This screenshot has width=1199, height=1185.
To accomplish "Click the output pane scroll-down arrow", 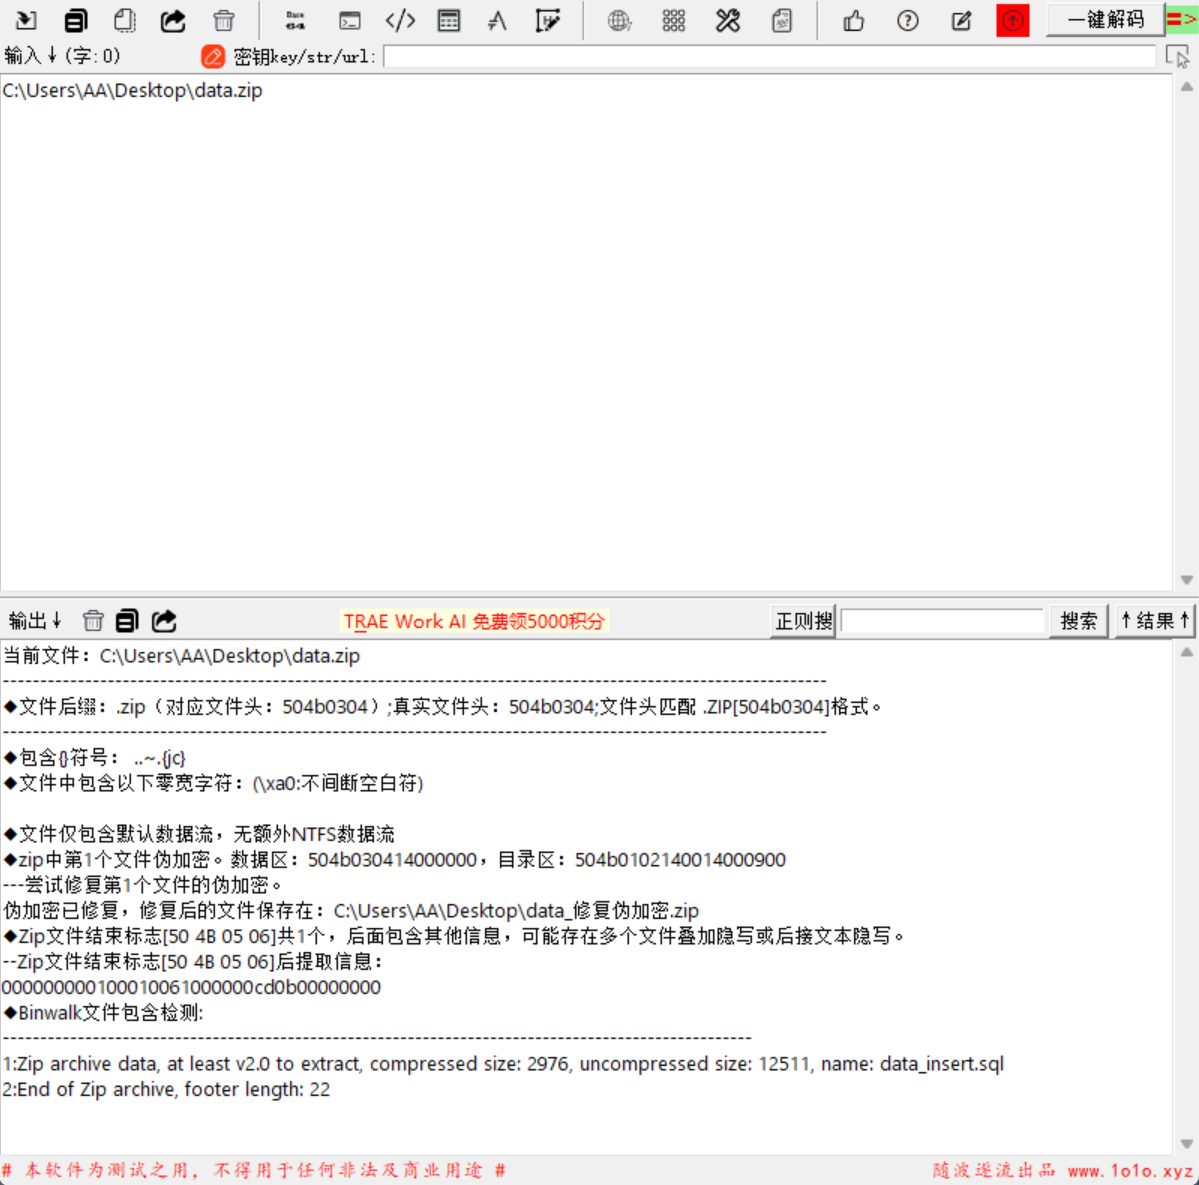I will pyautogui.click(x=1187, y=1144).
